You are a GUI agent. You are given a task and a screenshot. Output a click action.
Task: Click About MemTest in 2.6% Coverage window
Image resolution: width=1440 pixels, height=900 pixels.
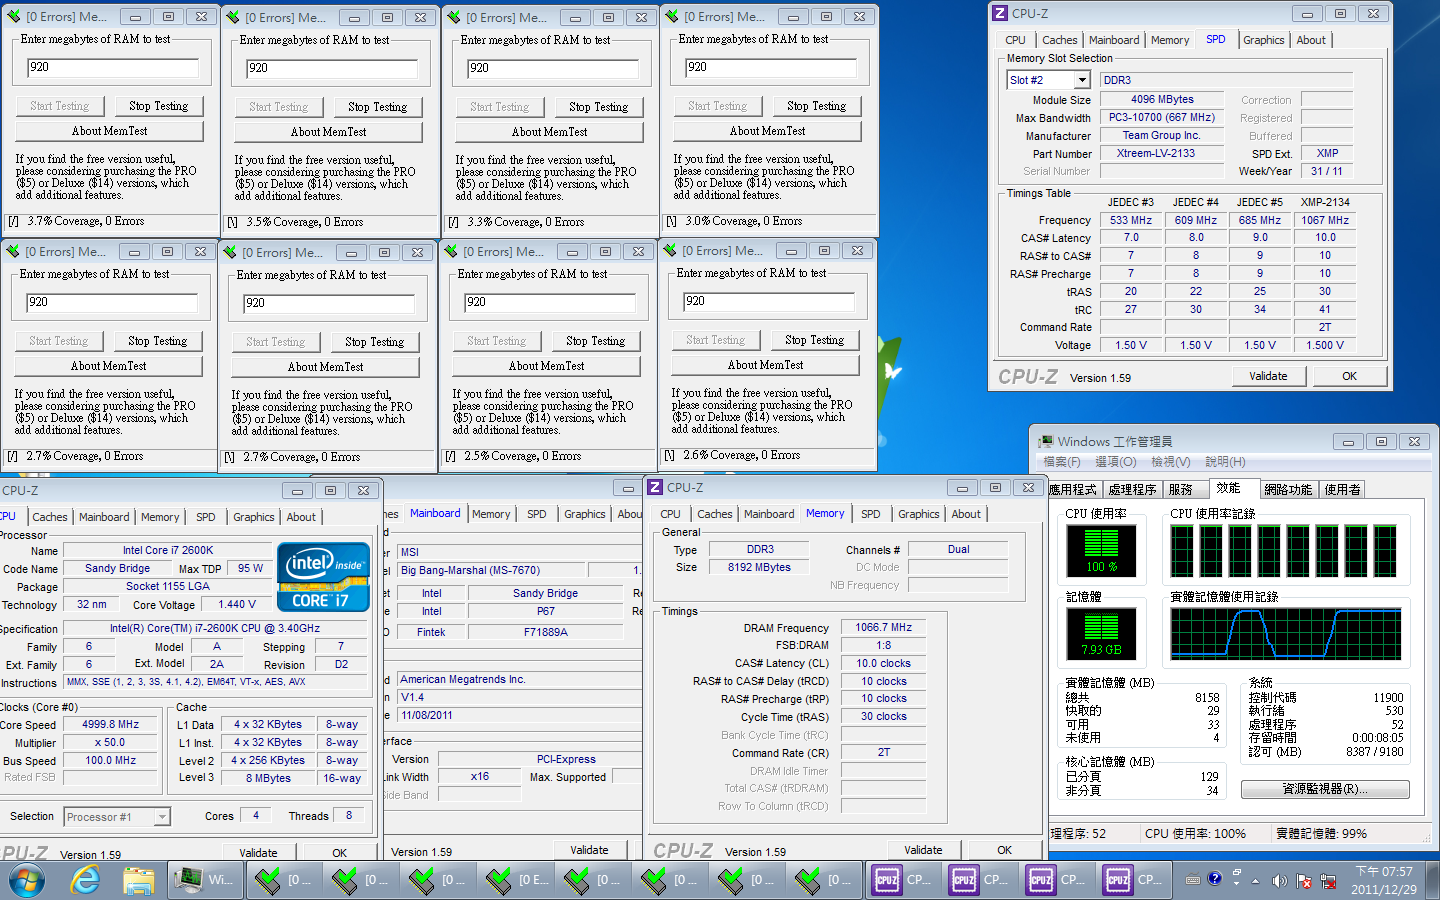[765, 365]
